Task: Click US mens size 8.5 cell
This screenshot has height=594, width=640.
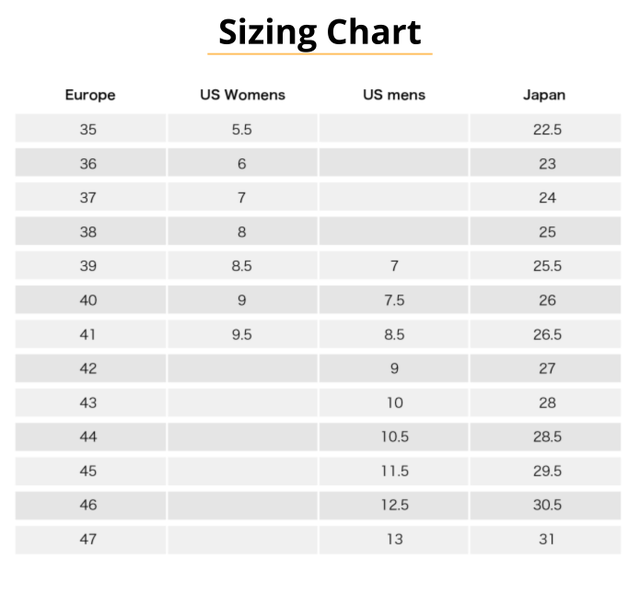Action: click(x=394, y=335)
